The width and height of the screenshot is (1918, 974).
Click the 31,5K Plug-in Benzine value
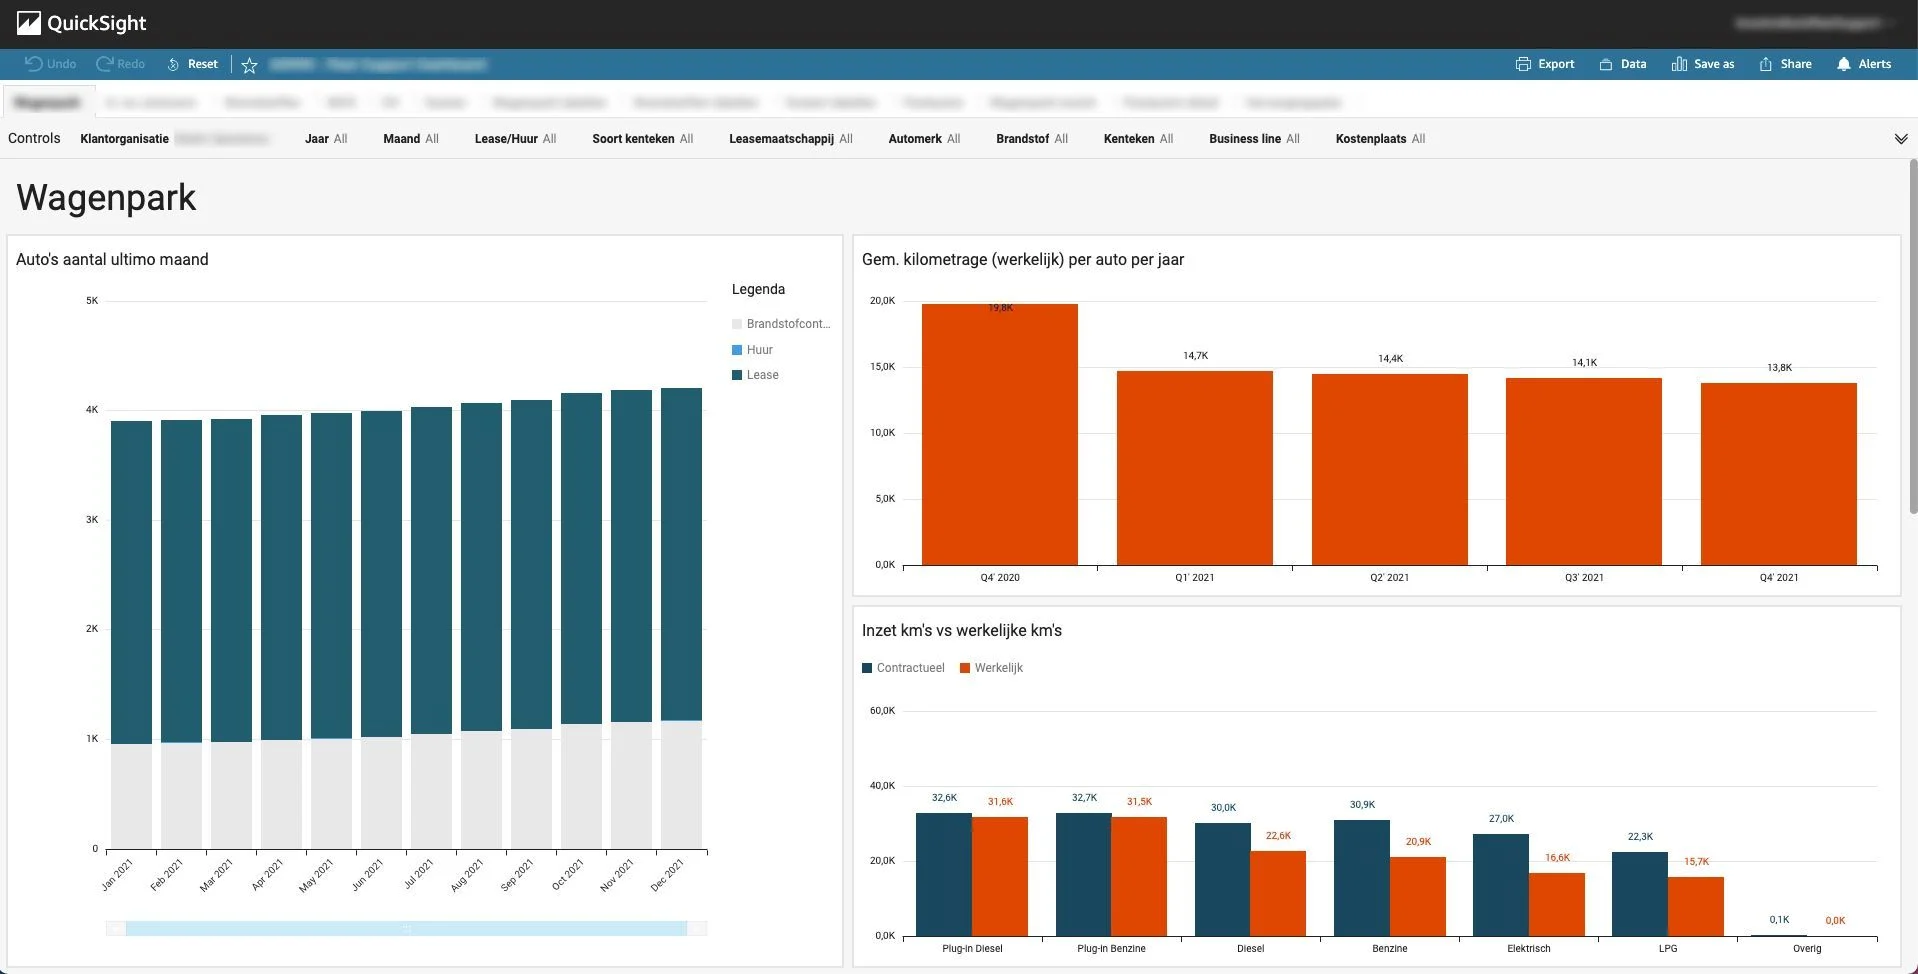pos(1140,802)
